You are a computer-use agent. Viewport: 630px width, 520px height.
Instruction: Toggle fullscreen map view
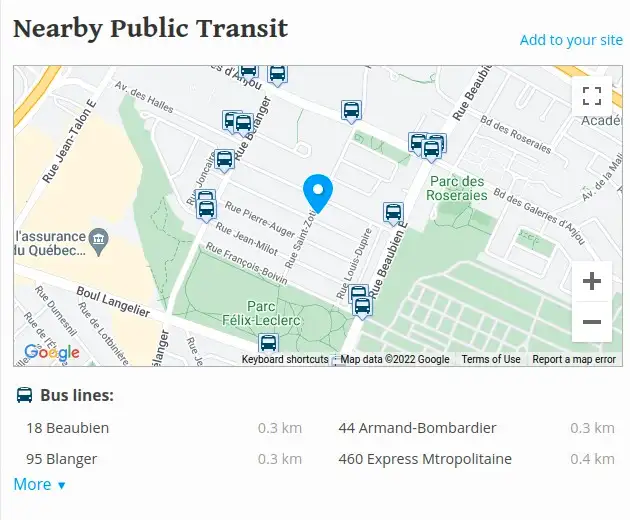(592, 96)
